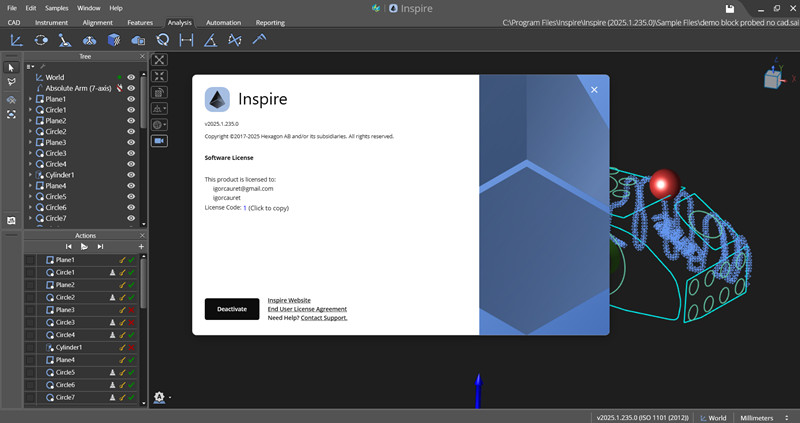Click the crossed lines analysis icon
The image size is (800, 423).
(x=235, y=40)
